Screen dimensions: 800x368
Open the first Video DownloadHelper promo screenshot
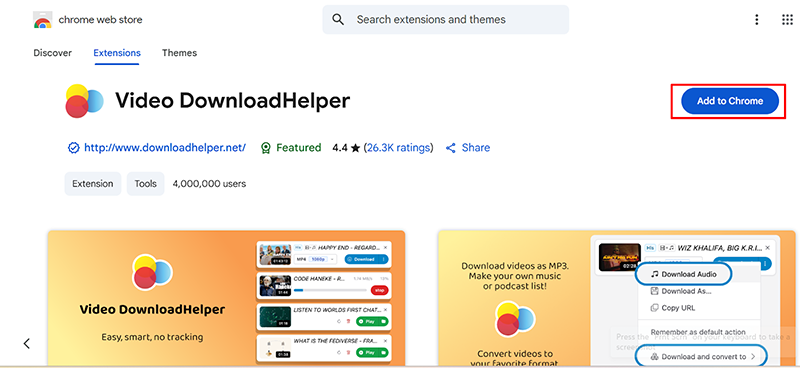(x=227, y=299)
